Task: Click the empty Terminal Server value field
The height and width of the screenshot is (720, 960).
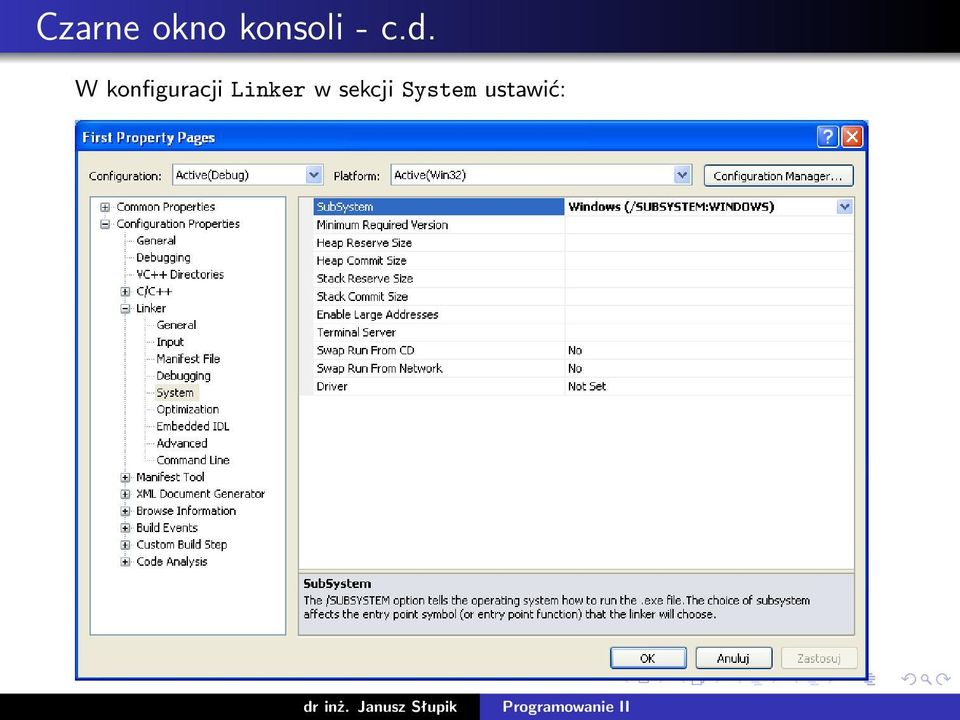Action: (x=709, y=332)
